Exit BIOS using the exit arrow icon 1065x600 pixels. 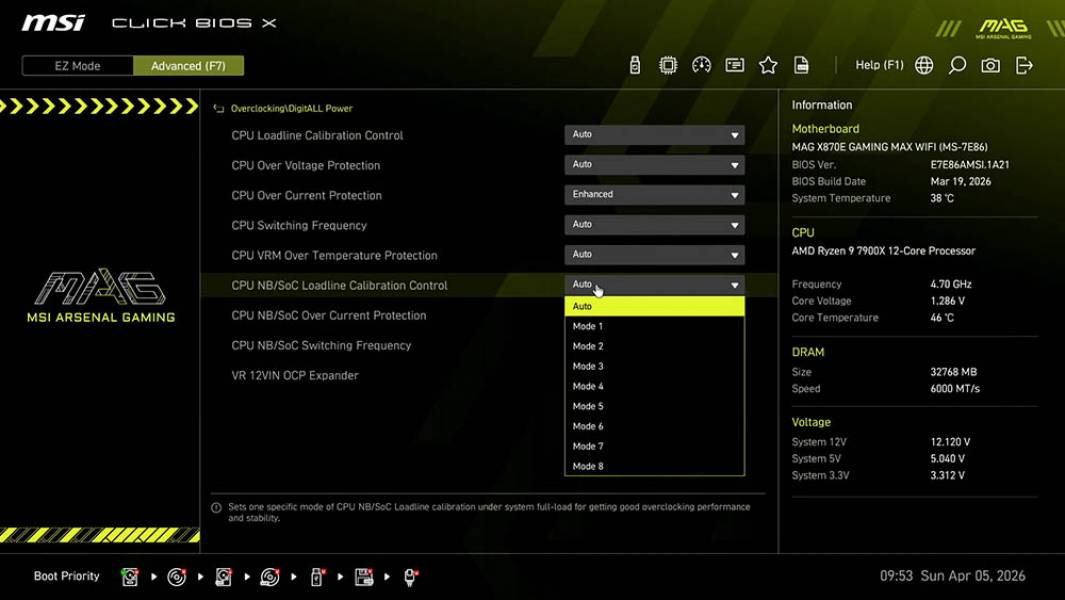click(x=1023, y=64)
